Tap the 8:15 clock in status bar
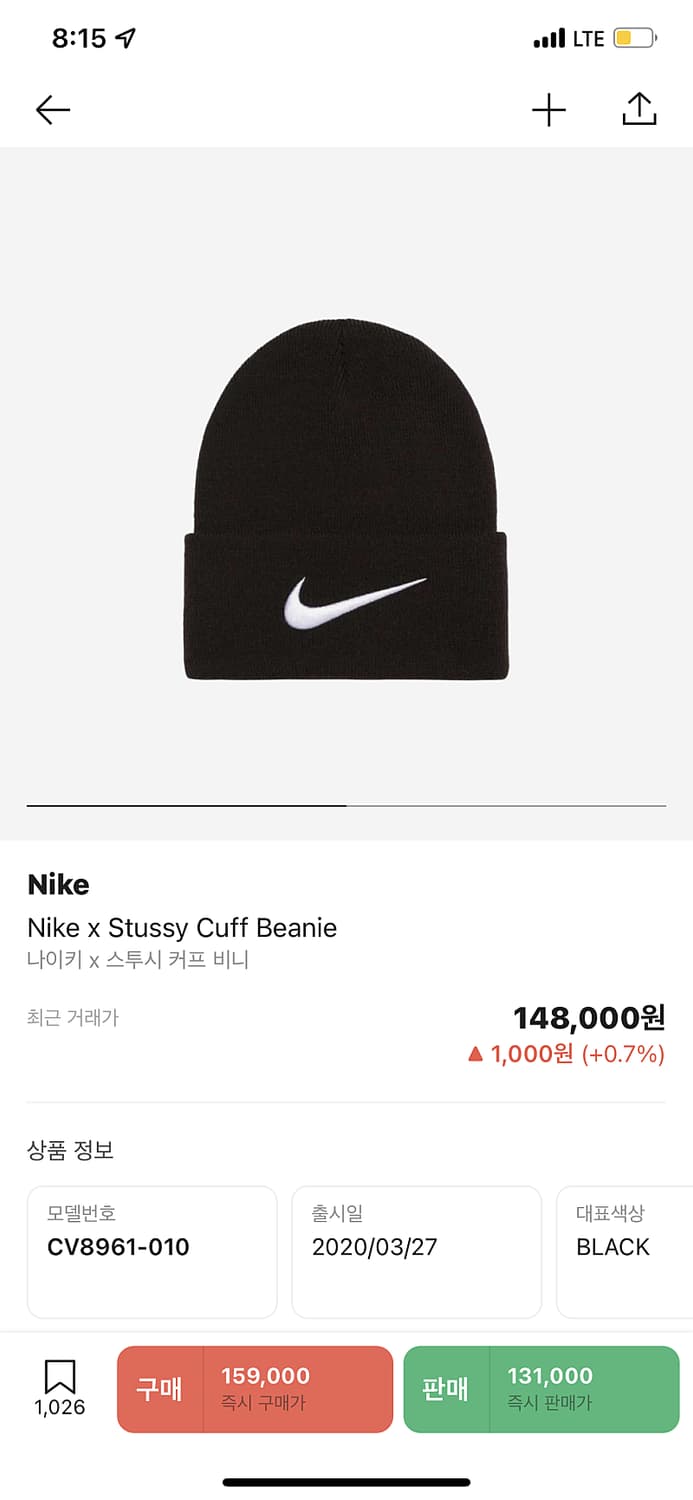Viewport: 693px width, 1500px height. (x=79, y=39)
